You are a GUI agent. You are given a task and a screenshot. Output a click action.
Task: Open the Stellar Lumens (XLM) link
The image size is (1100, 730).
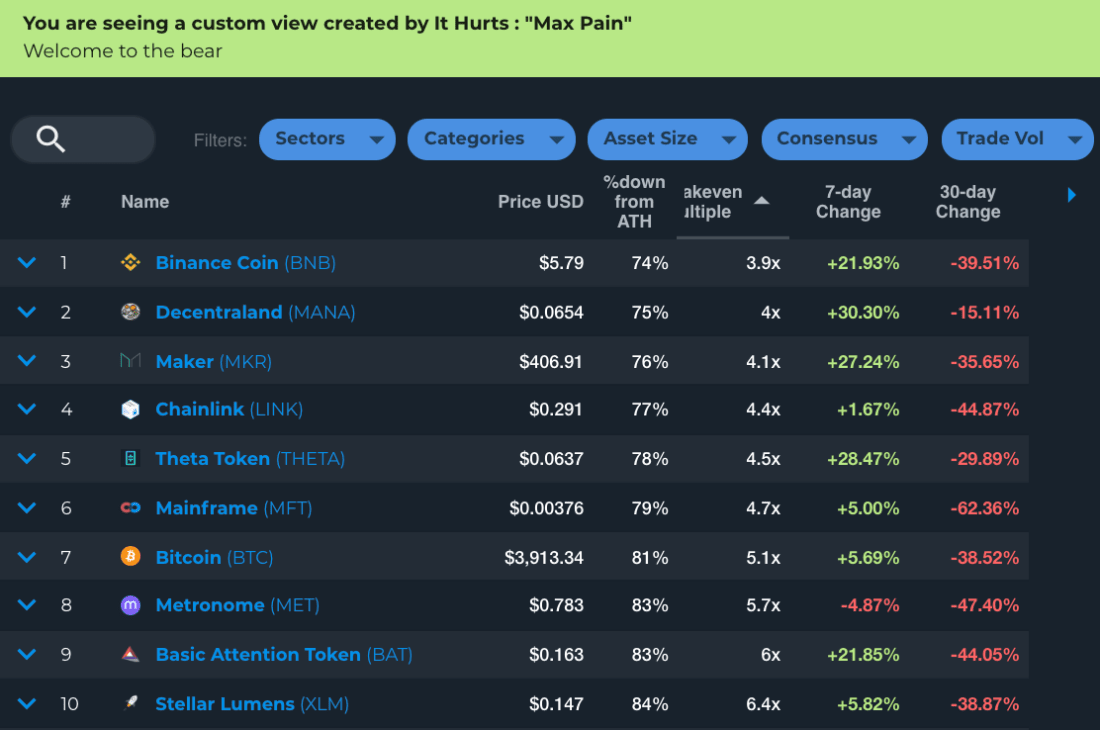(x=252, y=703)
